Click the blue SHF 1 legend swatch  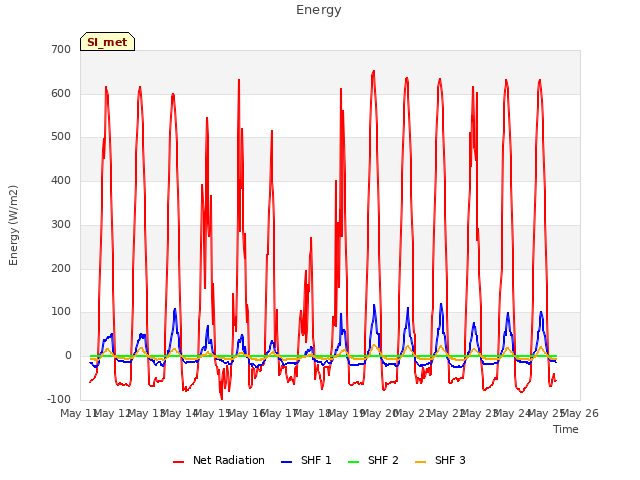[287, 462]
